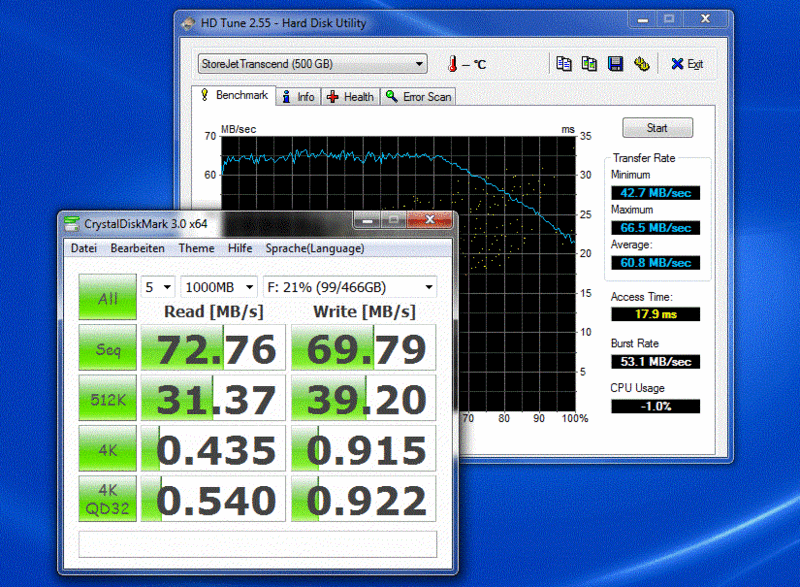
Task: Run the 4K test button
Action: pos(108,449)
